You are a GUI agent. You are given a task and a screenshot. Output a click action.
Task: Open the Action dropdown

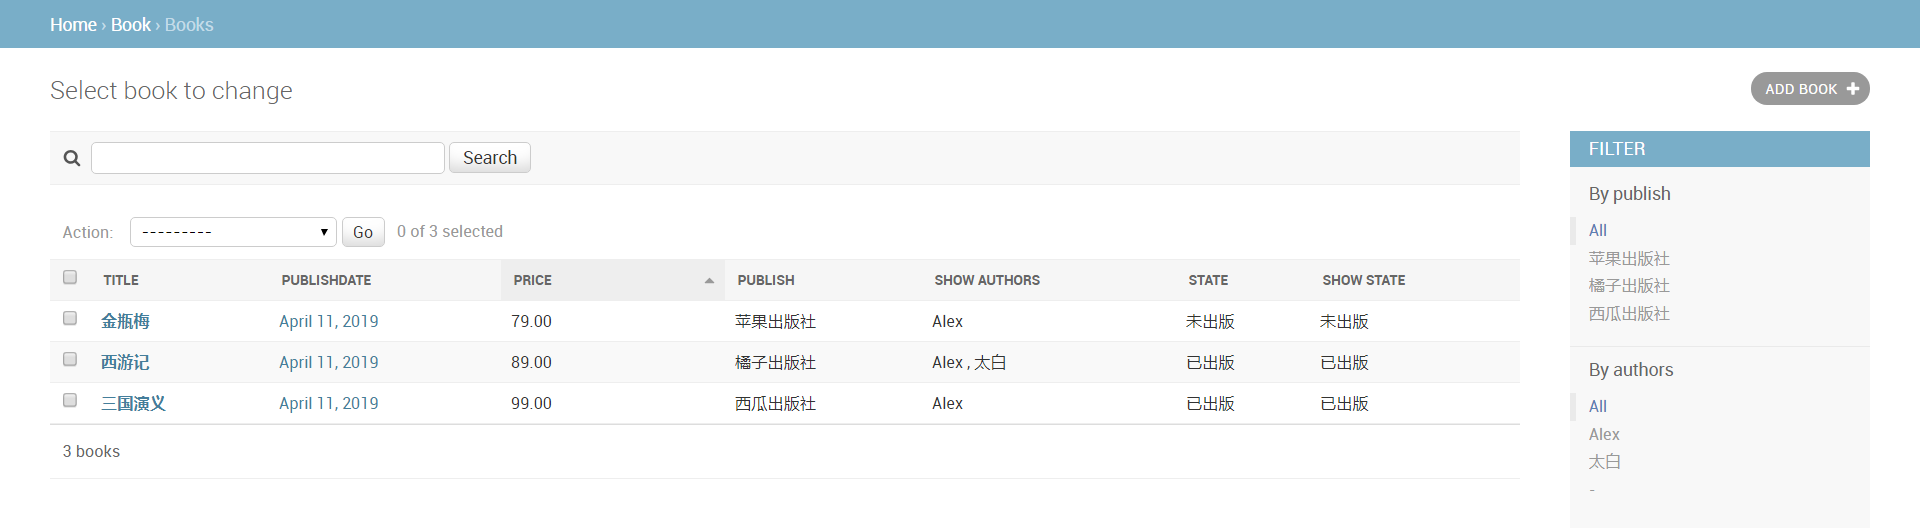point(233,232)
